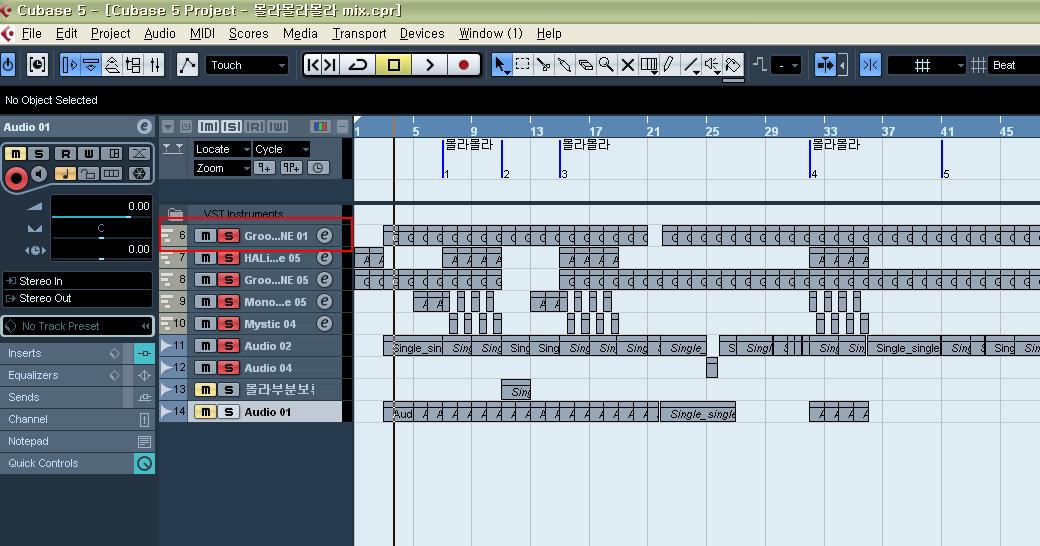The image size is (1040, 546).
Task: Open the Audio 01 inspector edit button
Action: pos(144,127)
